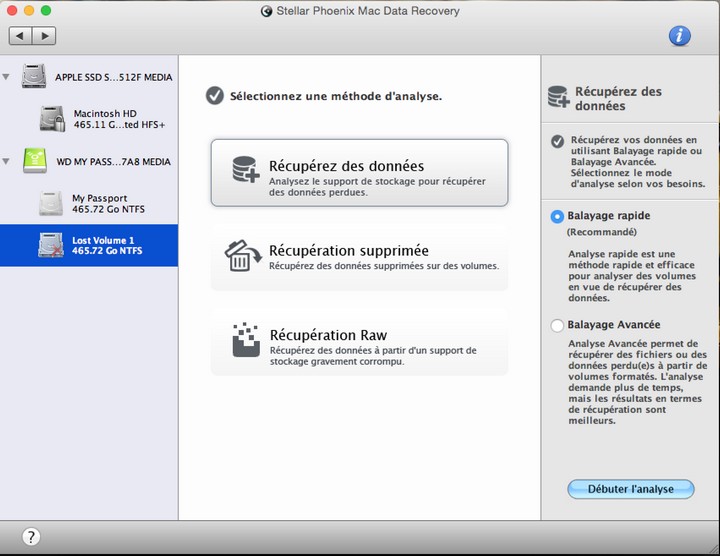The width and height of the screenshot is (720, 556).
Task: Collapse the APPLE SSD drive tree
Action: click(x=6, y=77)
